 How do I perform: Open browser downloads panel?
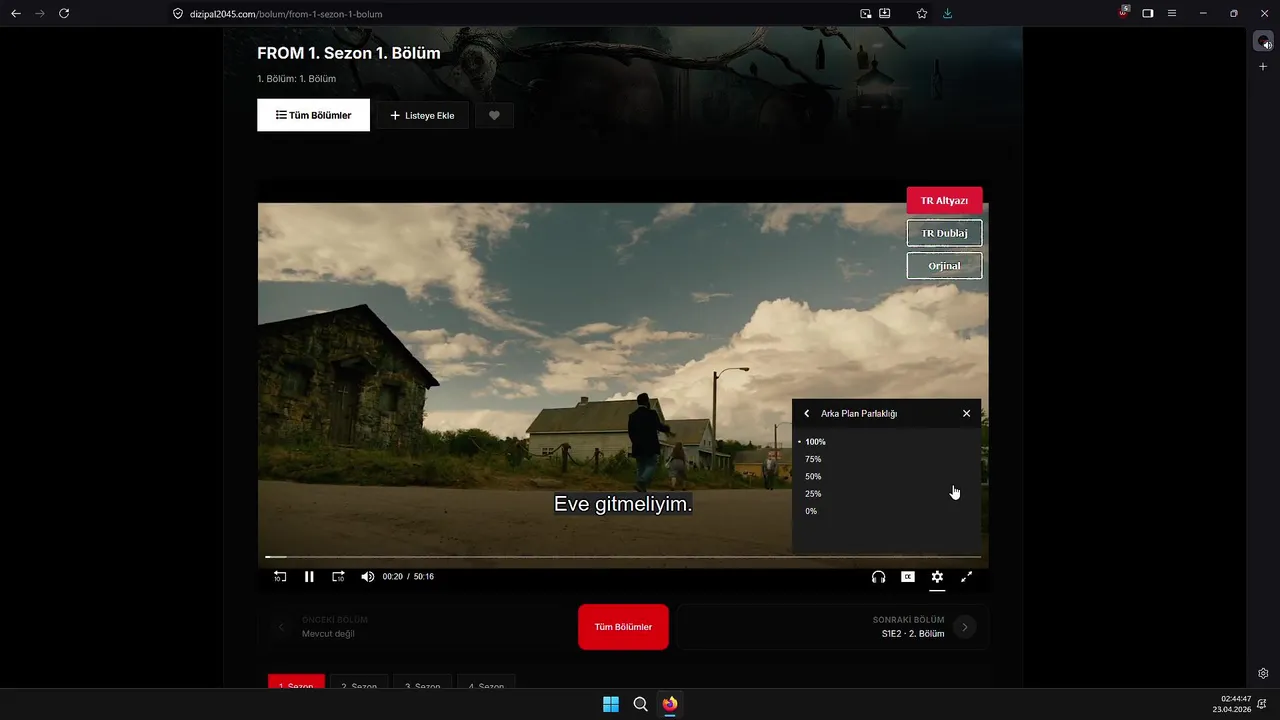pyautogui.click(x=947, y=14)
